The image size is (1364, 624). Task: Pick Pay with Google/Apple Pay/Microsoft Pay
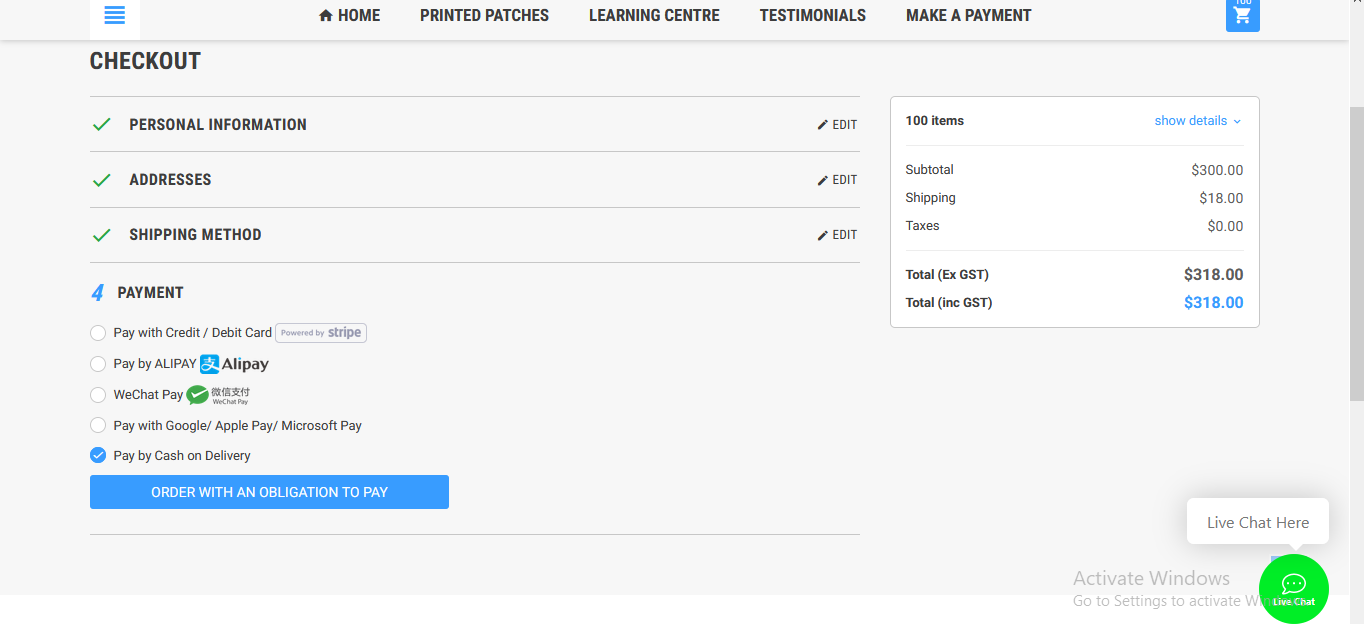coord(98,425)
